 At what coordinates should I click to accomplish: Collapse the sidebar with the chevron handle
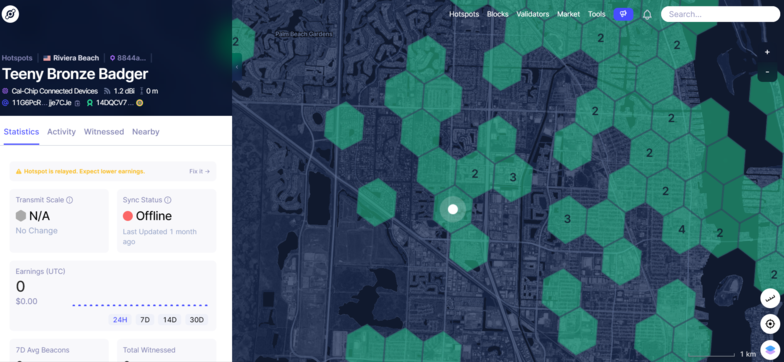237,66
